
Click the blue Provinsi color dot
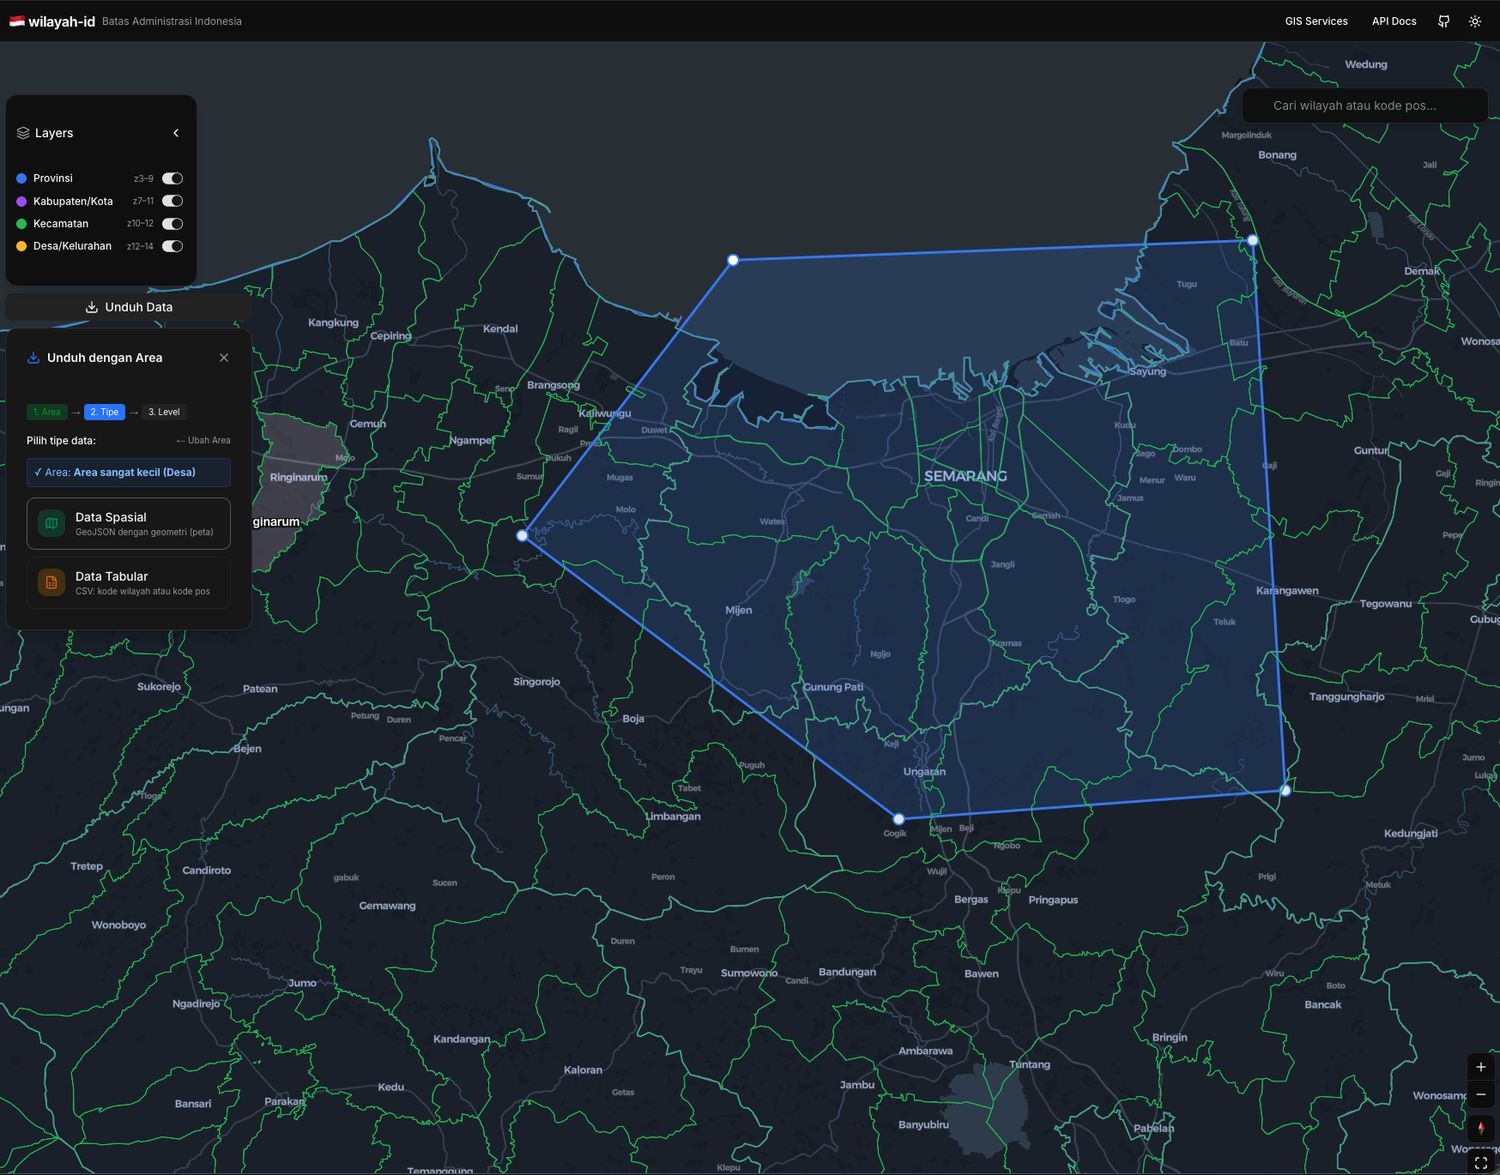pos(21,178)
